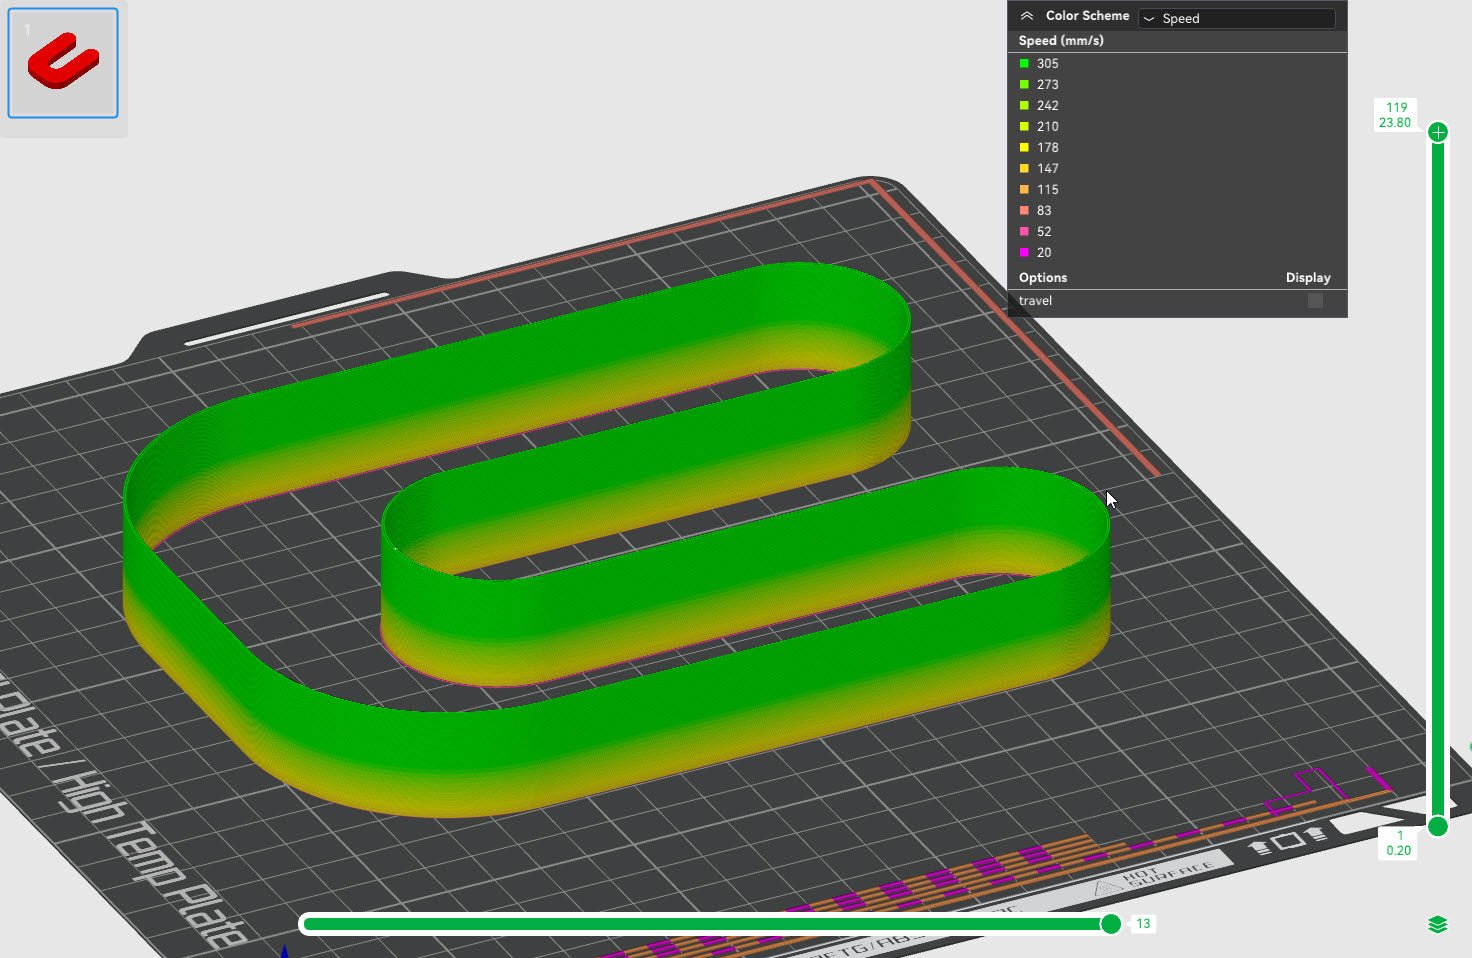
Task: Enable the travel Display checkbox
Action: click(1314, 300)
